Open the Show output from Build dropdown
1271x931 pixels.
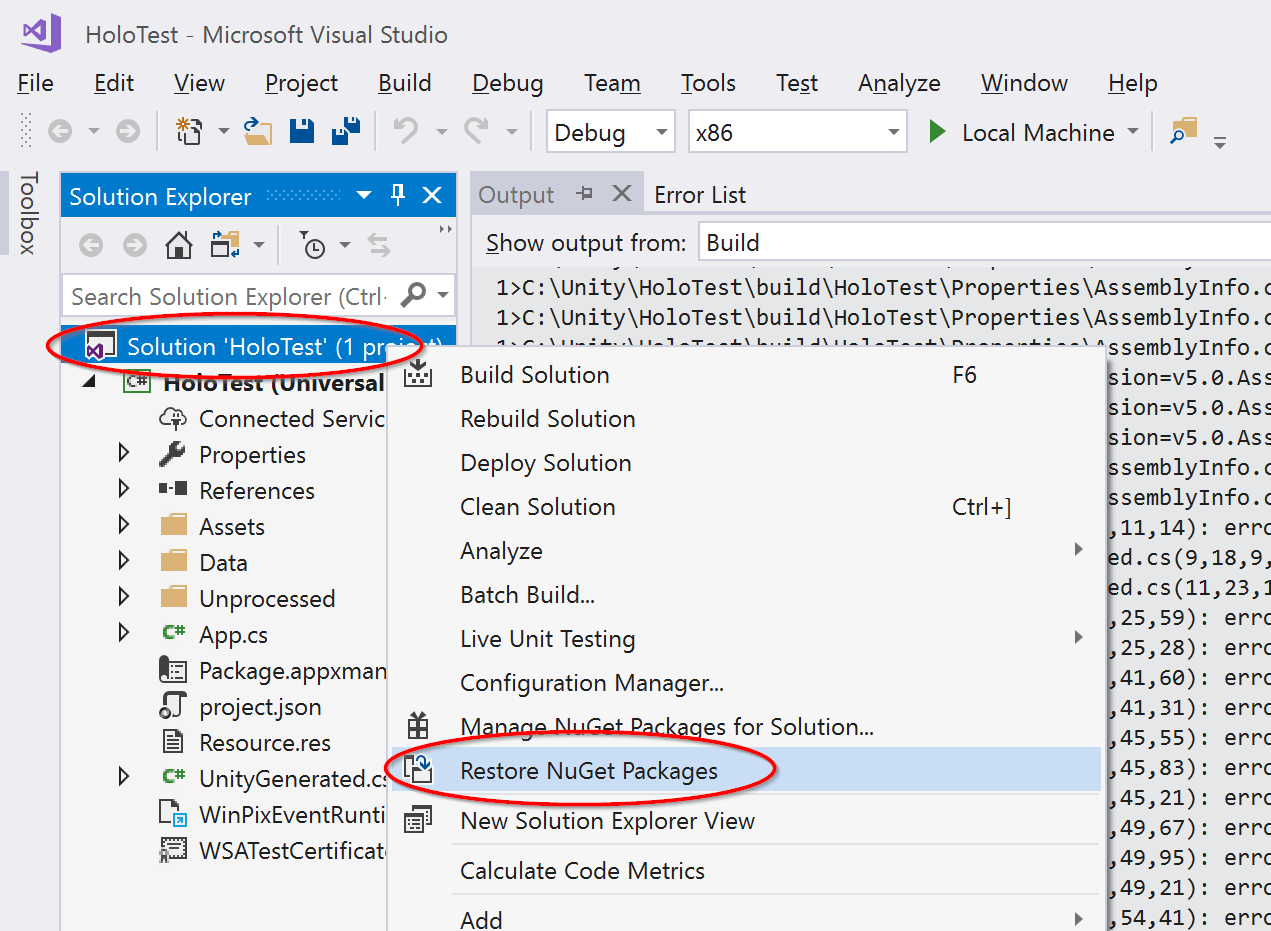coord(984,243)
